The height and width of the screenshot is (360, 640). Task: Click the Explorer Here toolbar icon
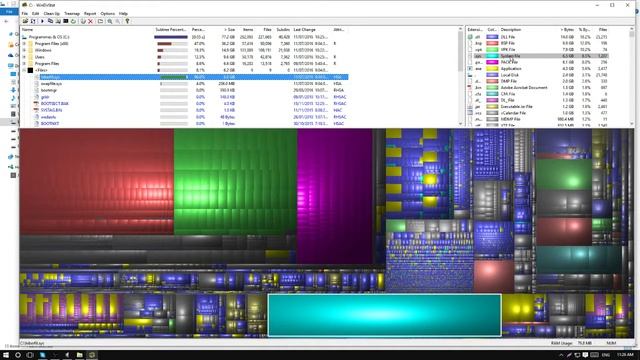click(58, 21)
